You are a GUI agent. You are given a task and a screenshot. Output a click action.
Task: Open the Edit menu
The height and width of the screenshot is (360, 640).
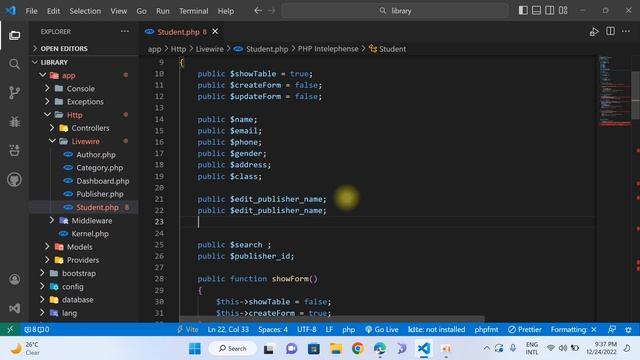(53, 11)
